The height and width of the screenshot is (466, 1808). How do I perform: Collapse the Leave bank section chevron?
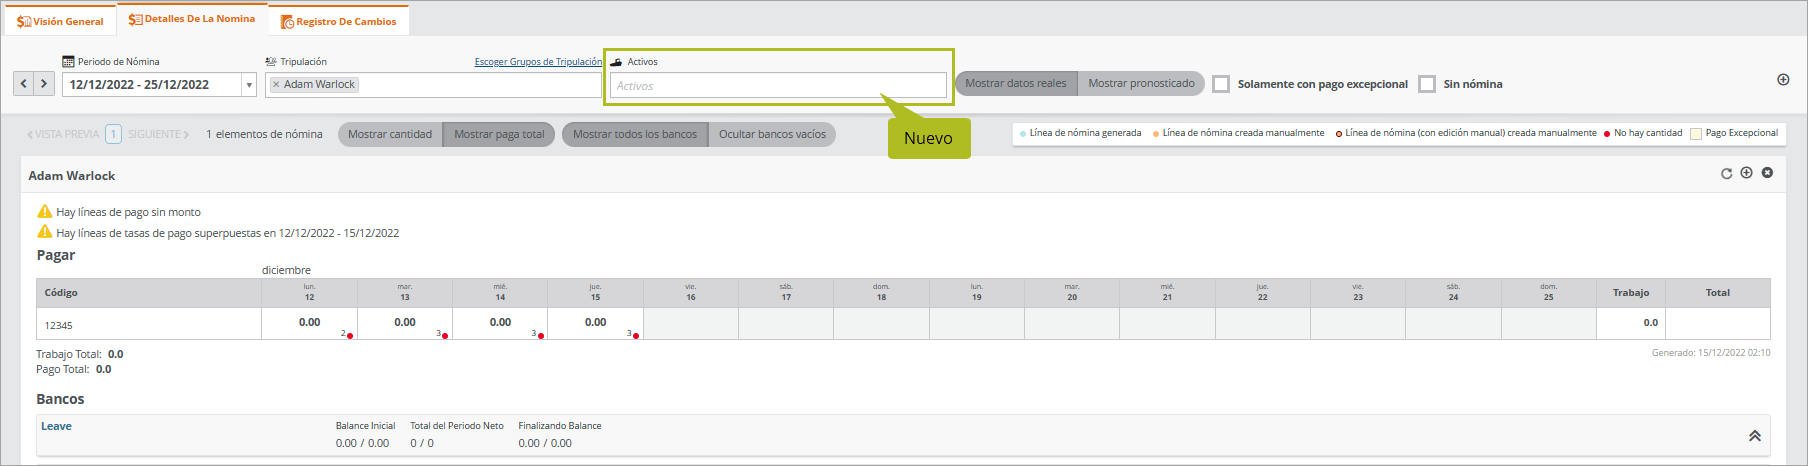click(x=1754, y=436)
